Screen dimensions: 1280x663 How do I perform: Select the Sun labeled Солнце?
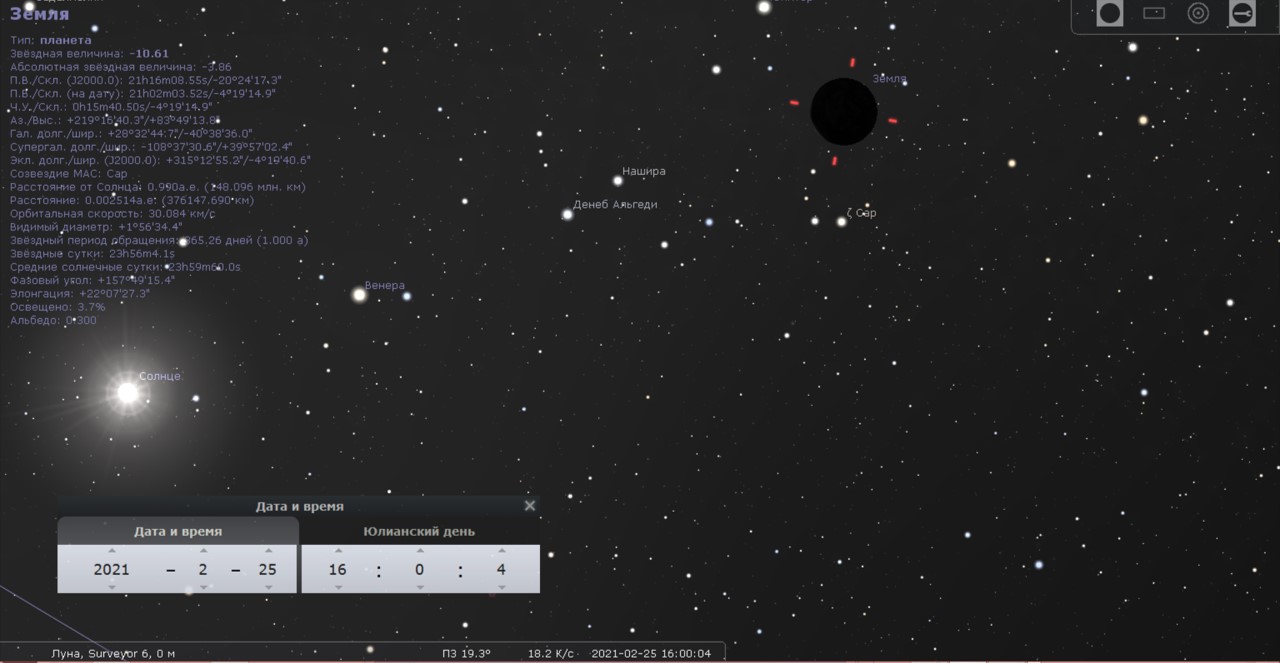(128, 392)
